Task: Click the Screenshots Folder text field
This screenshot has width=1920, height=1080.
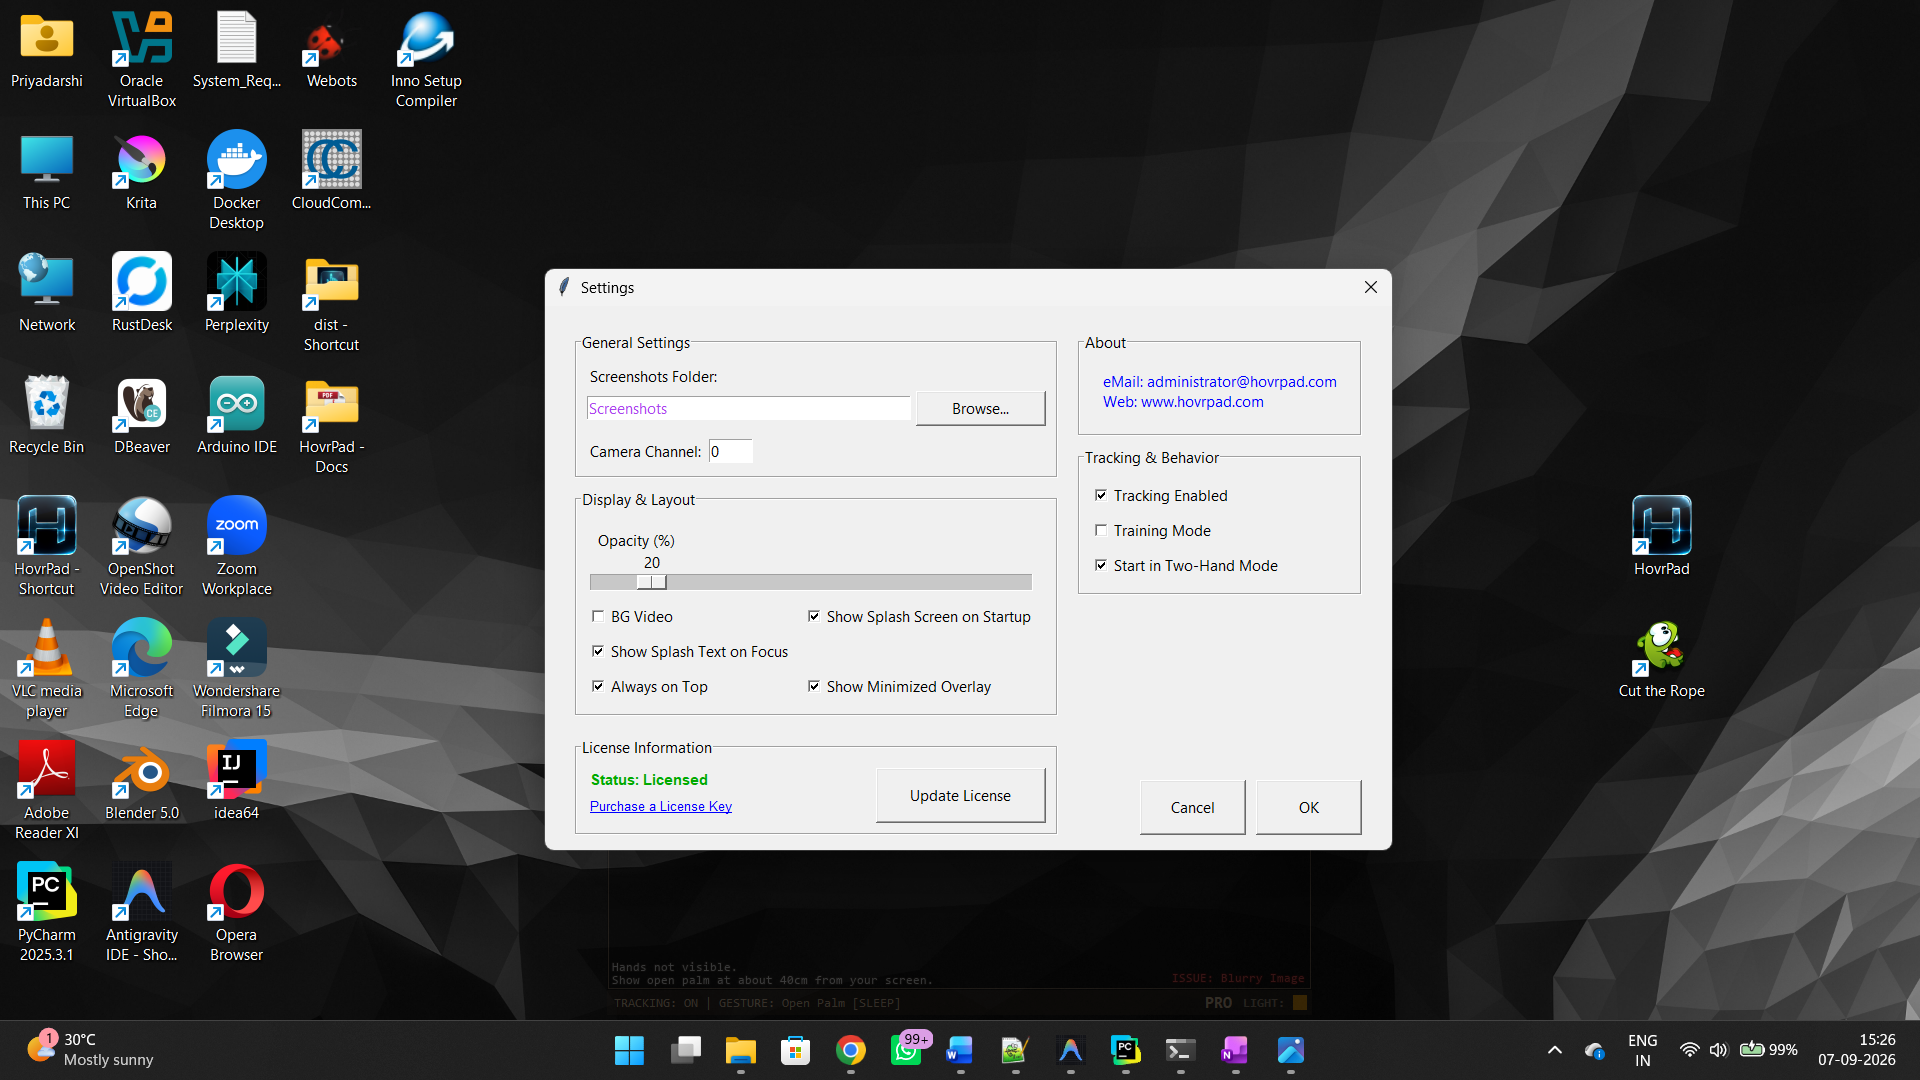Action: pos(748,408)
